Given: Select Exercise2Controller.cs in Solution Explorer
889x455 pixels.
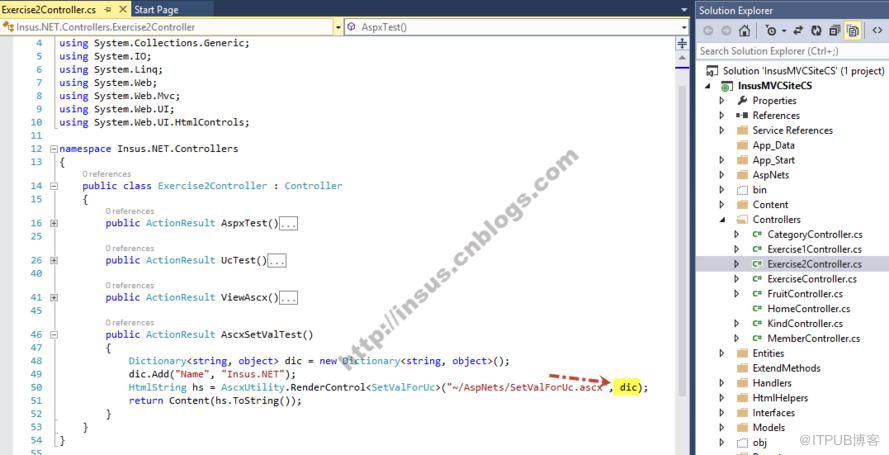Looking at the screenshot, I should pos(814,264).
